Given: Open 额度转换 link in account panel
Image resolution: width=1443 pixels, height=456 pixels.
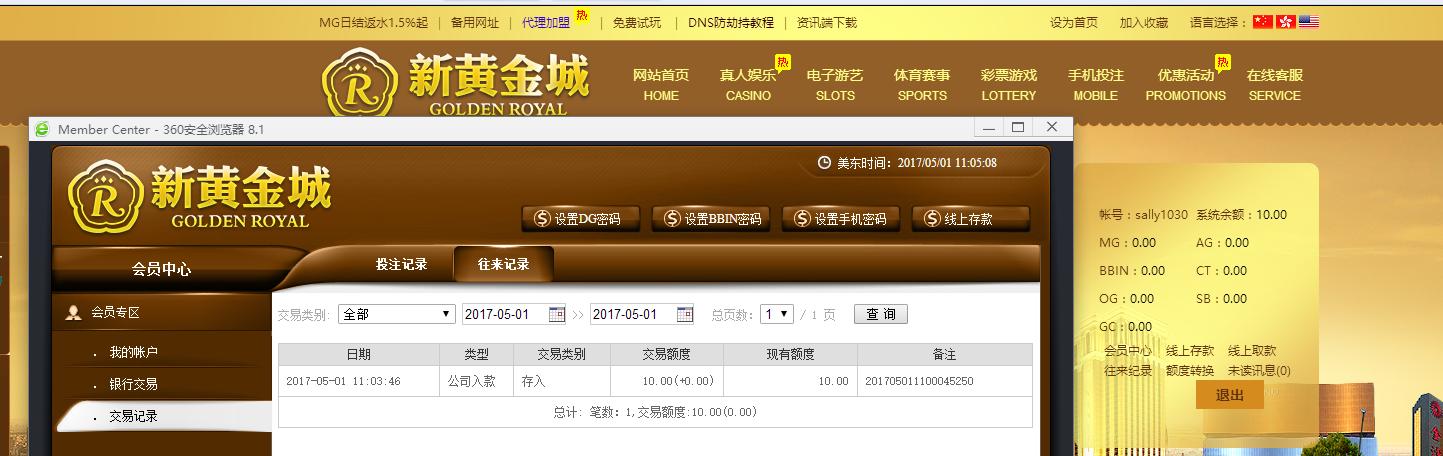Looking at the screenshot, I should [x=1190, y=371].
